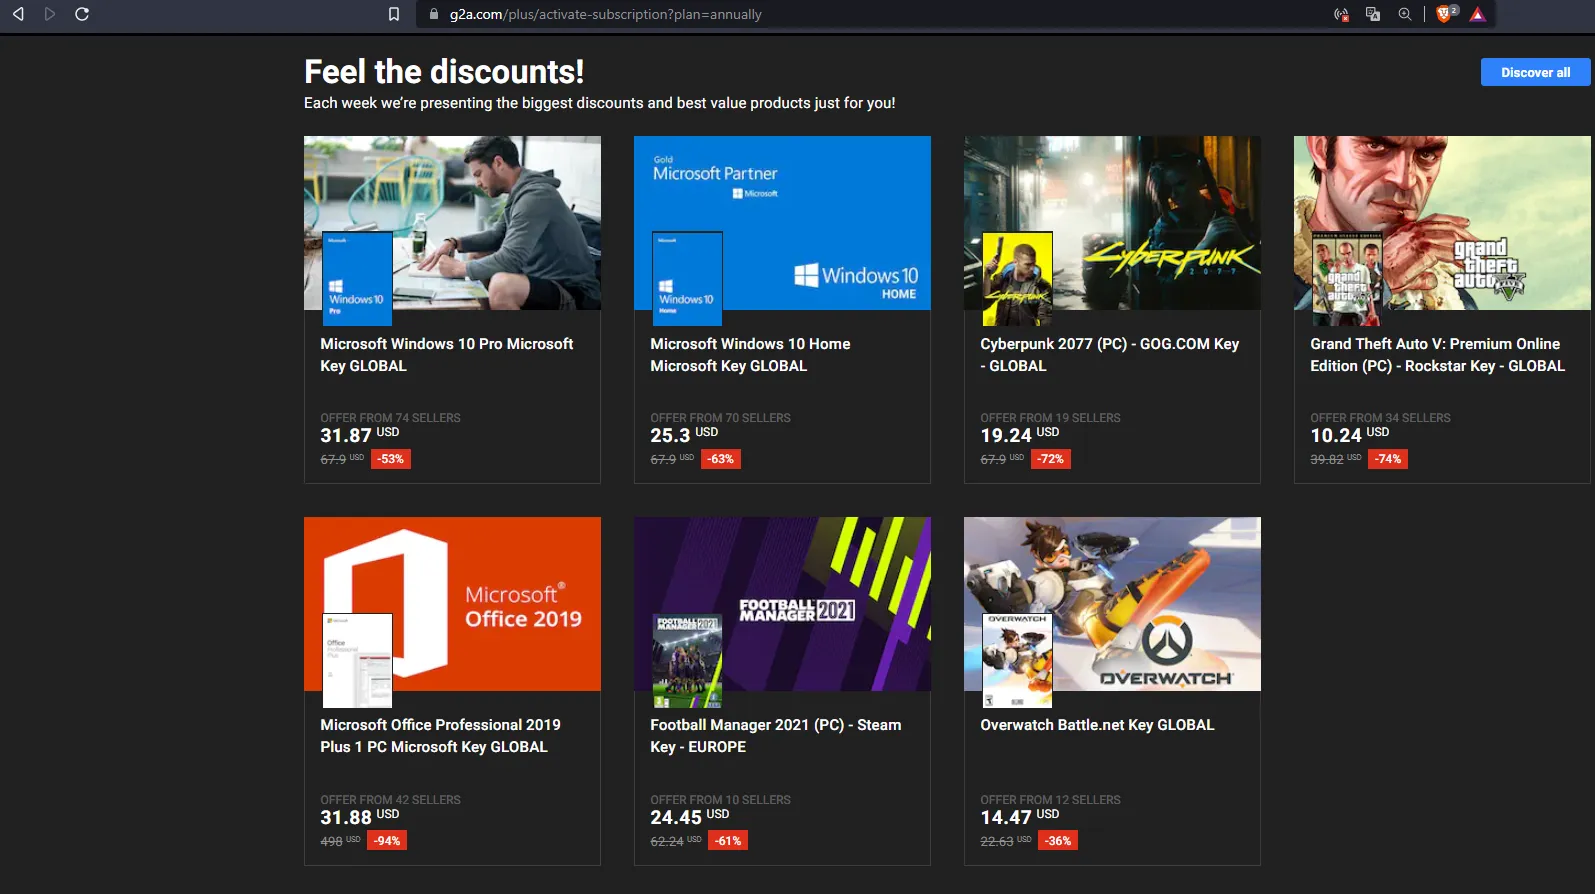The height and width of the screenshot is (894, 1595).
Task: Click OFFER FROM 19 SELLERS text
Action: (1050, 418)
